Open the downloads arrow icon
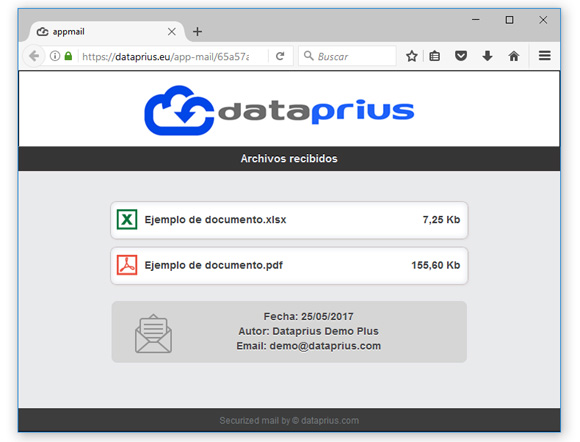 coord(487,56)
